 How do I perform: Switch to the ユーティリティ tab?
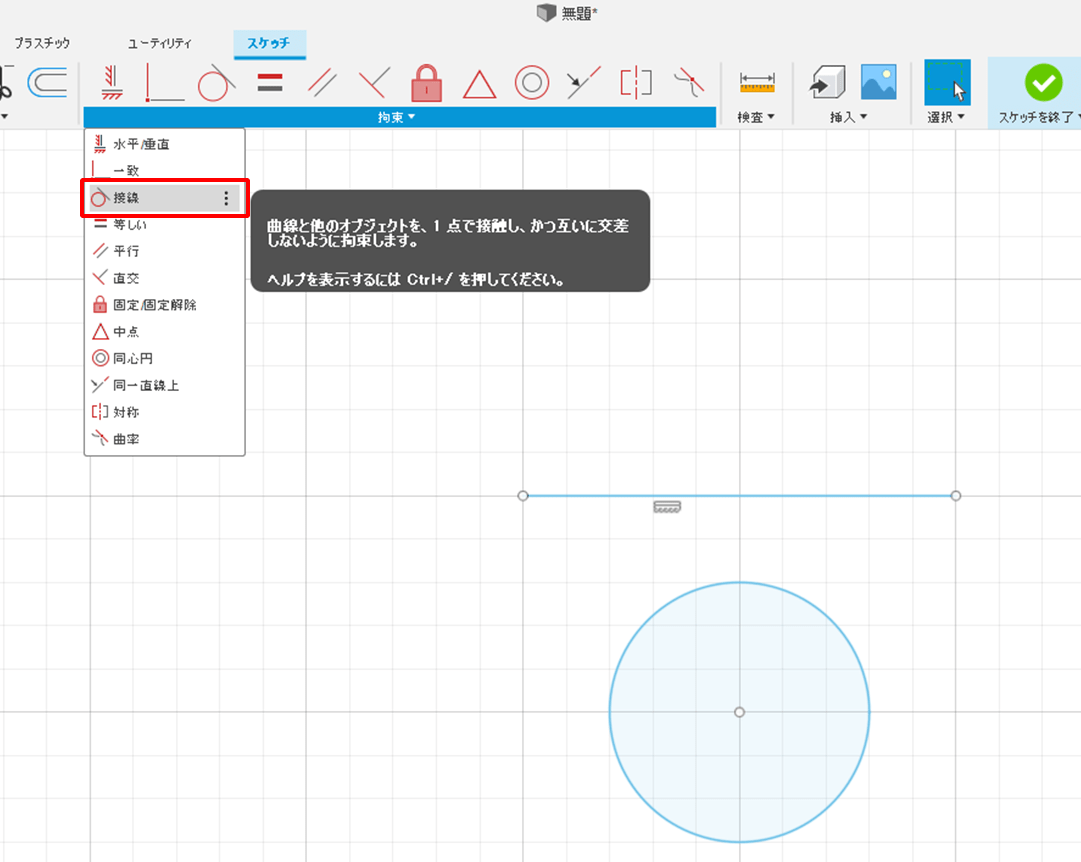click(x=160, y=44)
